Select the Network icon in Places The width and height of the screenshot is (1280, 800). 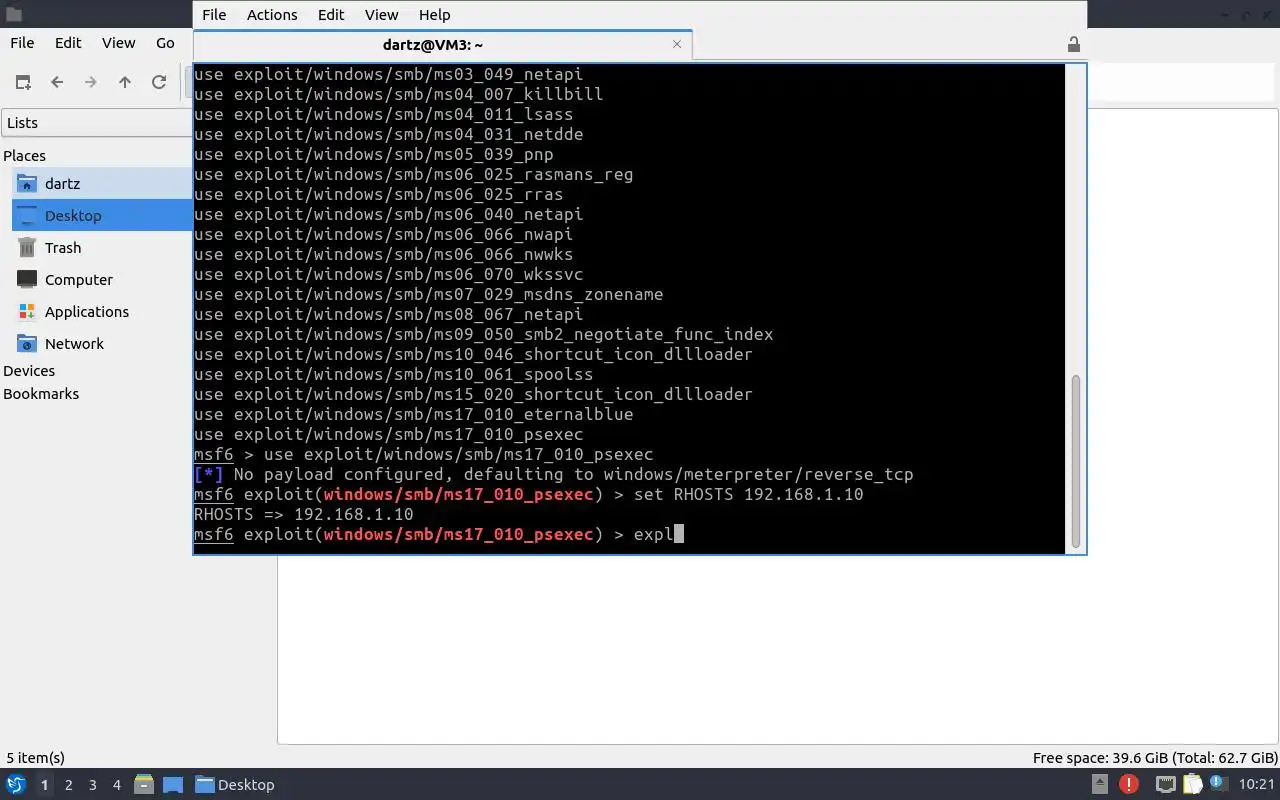click(27, 344)
